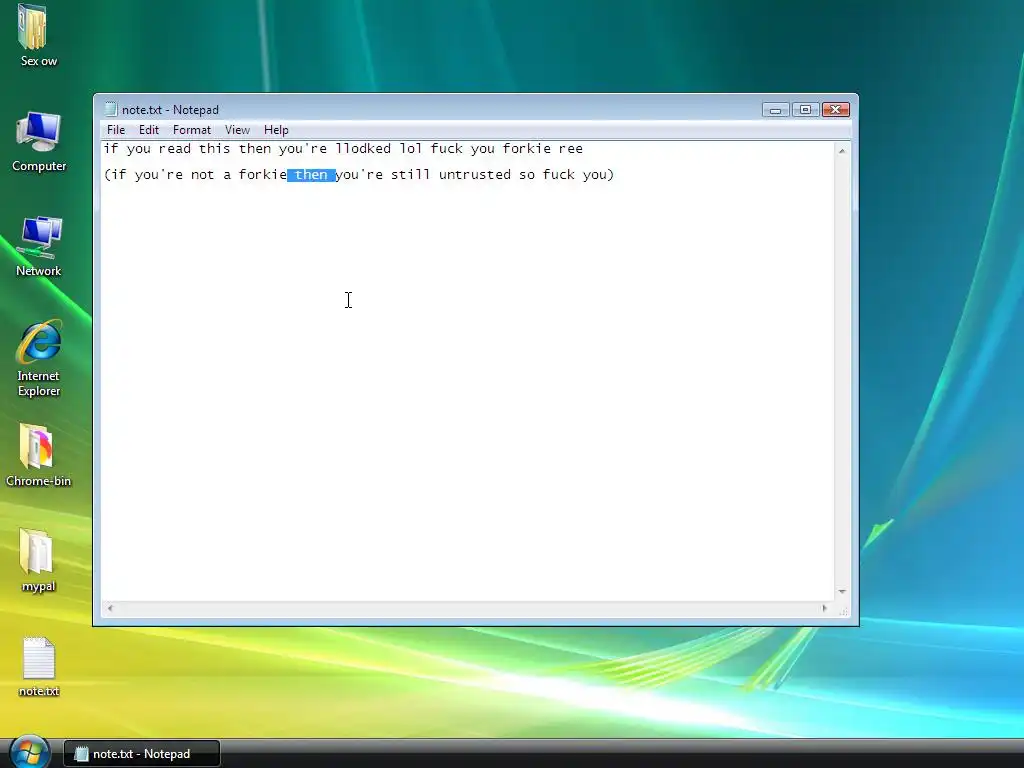Click the word "still" in second line
Viewport: 1024px width, 768px height.
coord(410,174)
